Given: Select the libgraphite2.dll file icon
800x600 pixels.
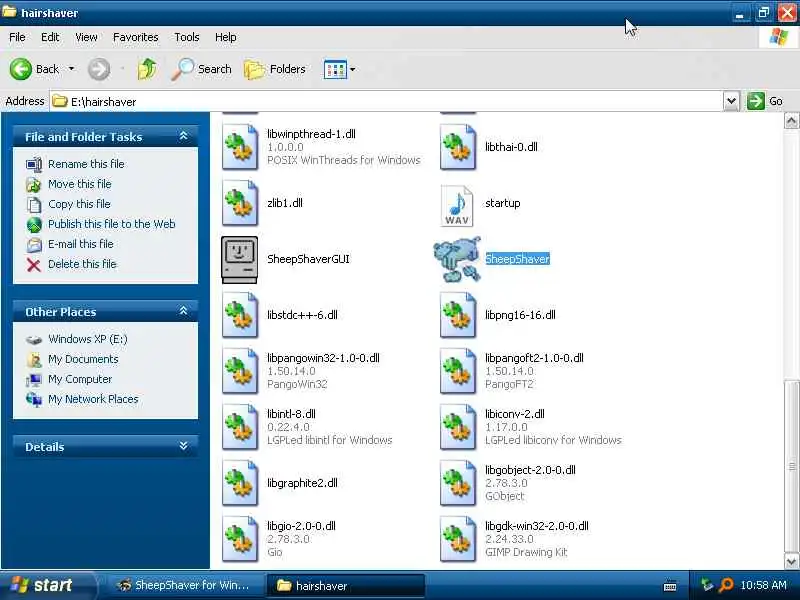Looking at the screenshot, I should click(x=240, y=483).
